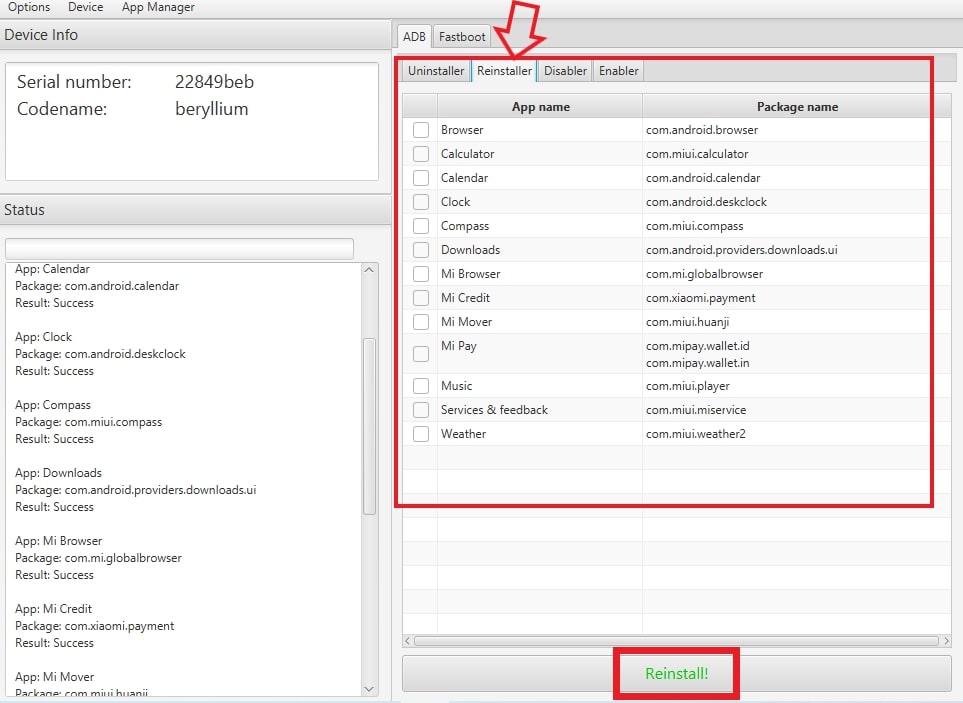Viewport: 963px width, 703px height.
Task: Select the codename value beryllium
Action: coord(212,109)
